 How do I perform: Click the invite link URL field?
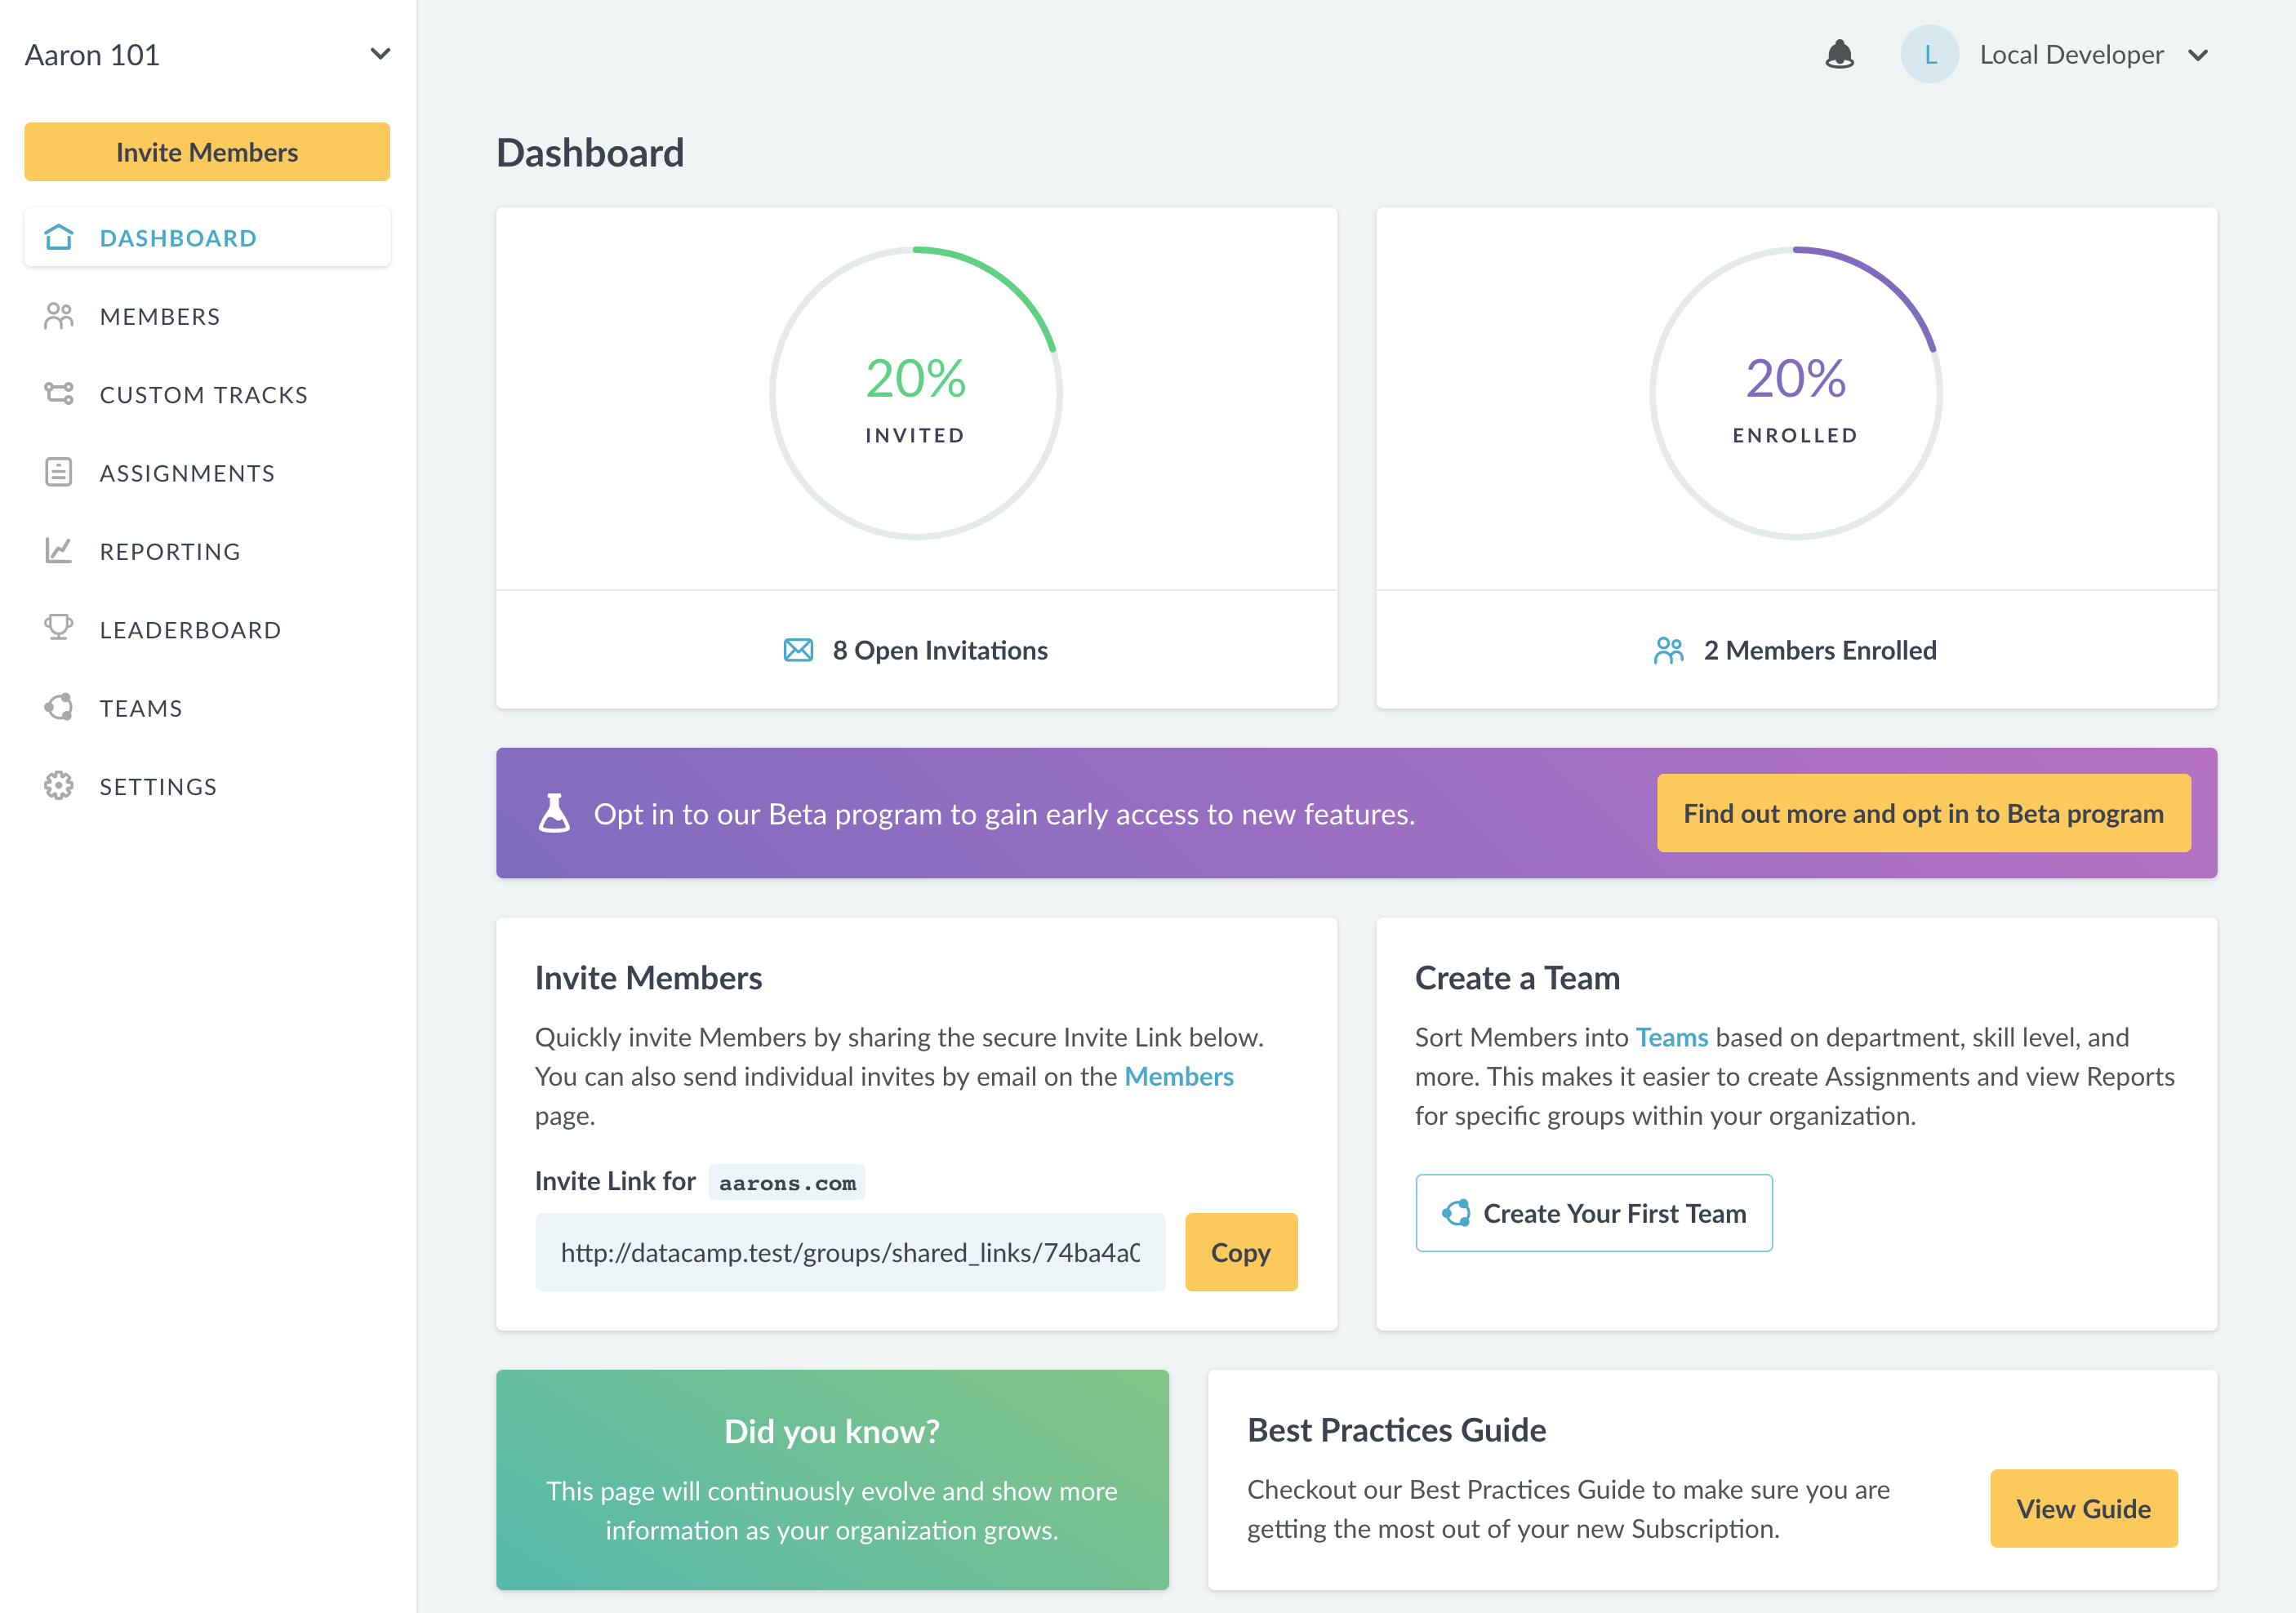click(850, 1252)
